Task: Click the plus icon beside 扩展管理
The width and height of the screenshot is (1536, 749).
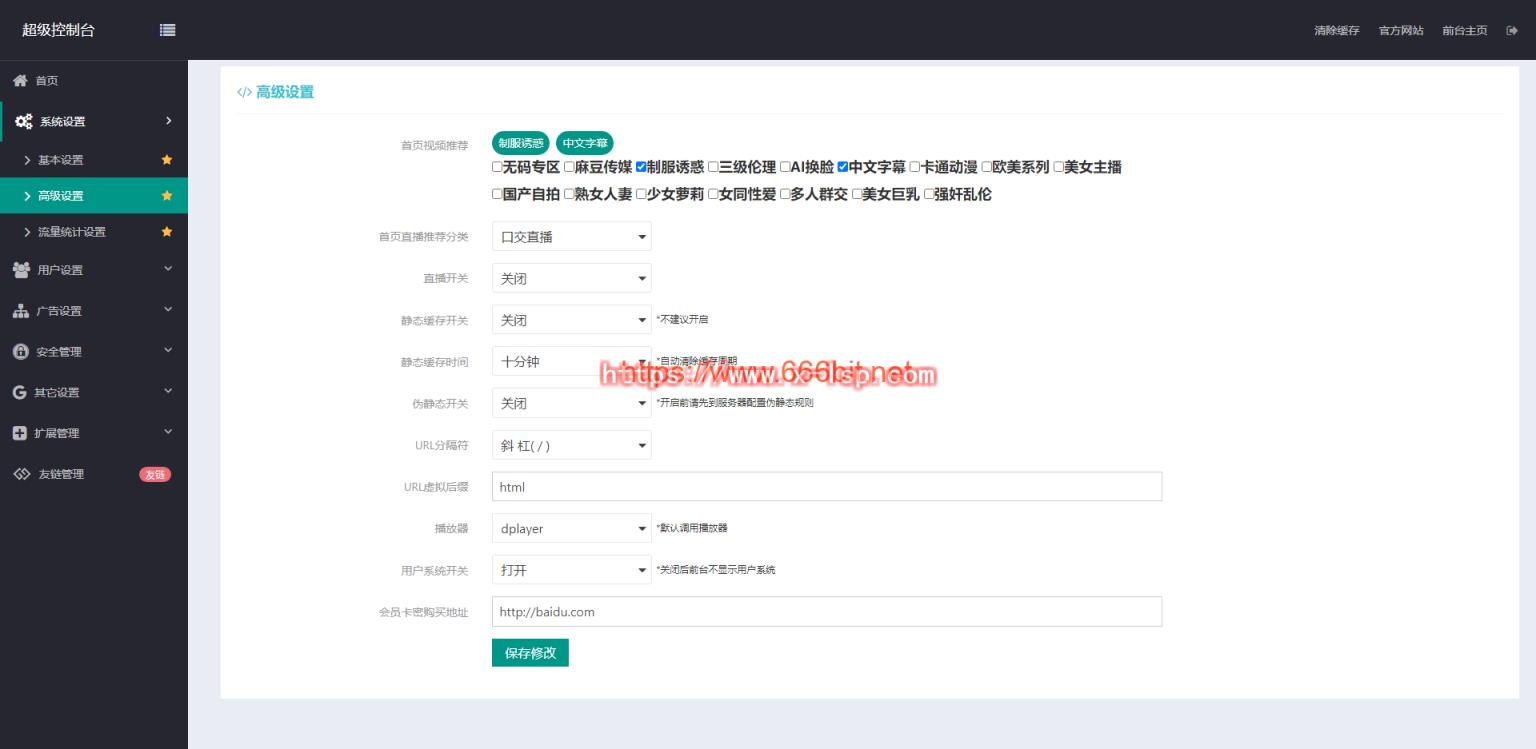Action: [x=19, y=433]
